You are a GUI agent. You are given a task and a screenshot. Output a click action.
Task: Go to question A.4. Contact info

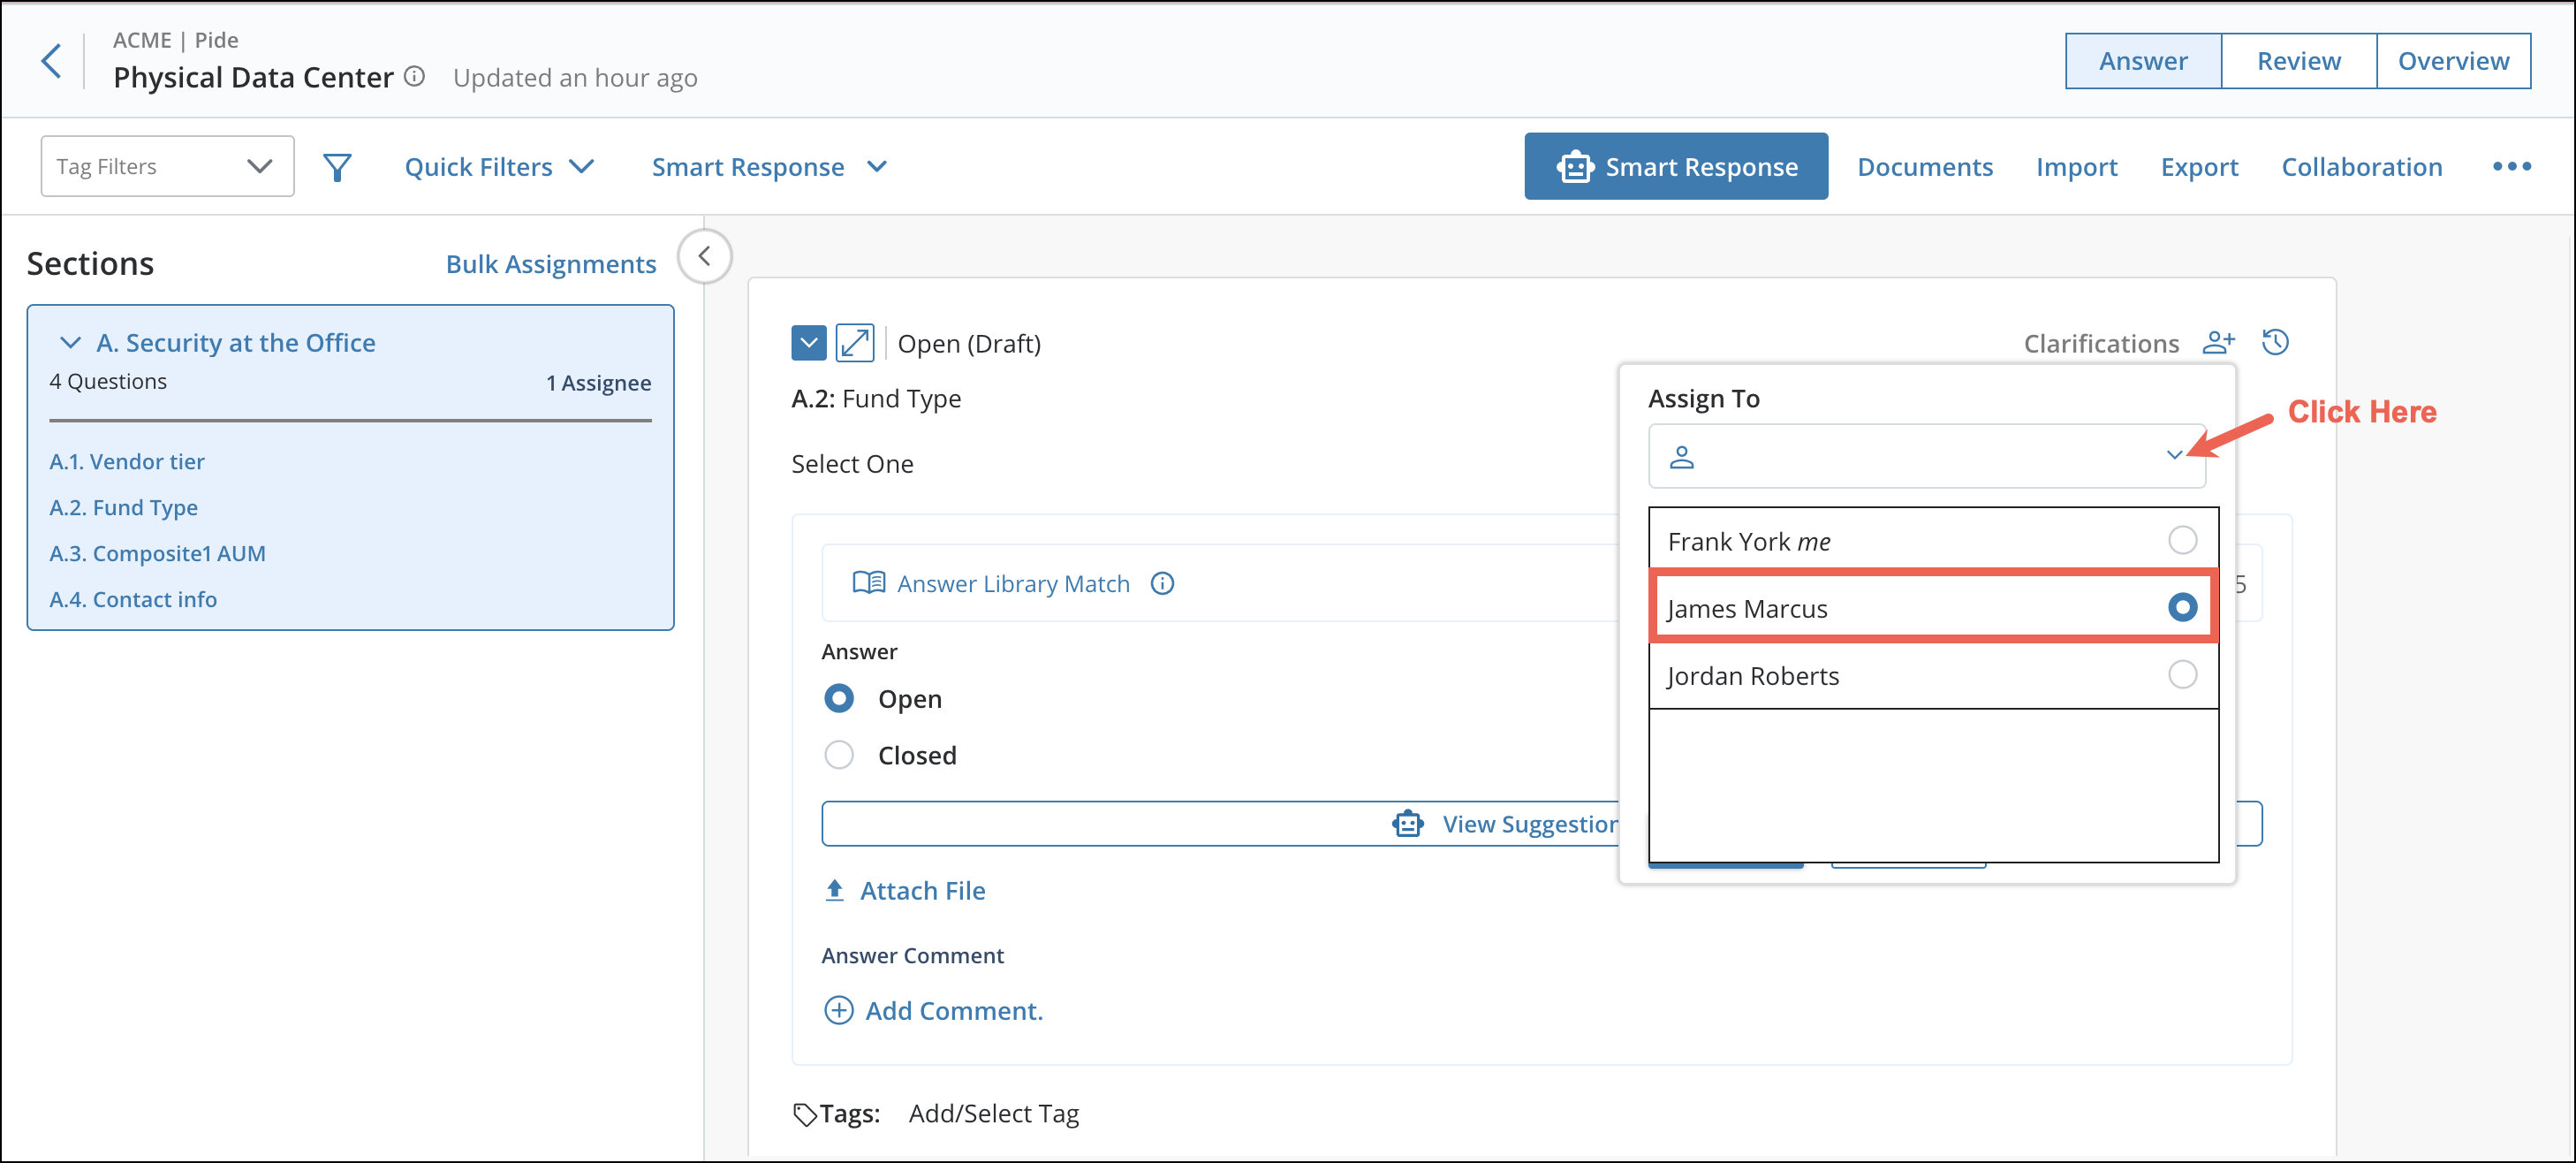pos(133,599)
